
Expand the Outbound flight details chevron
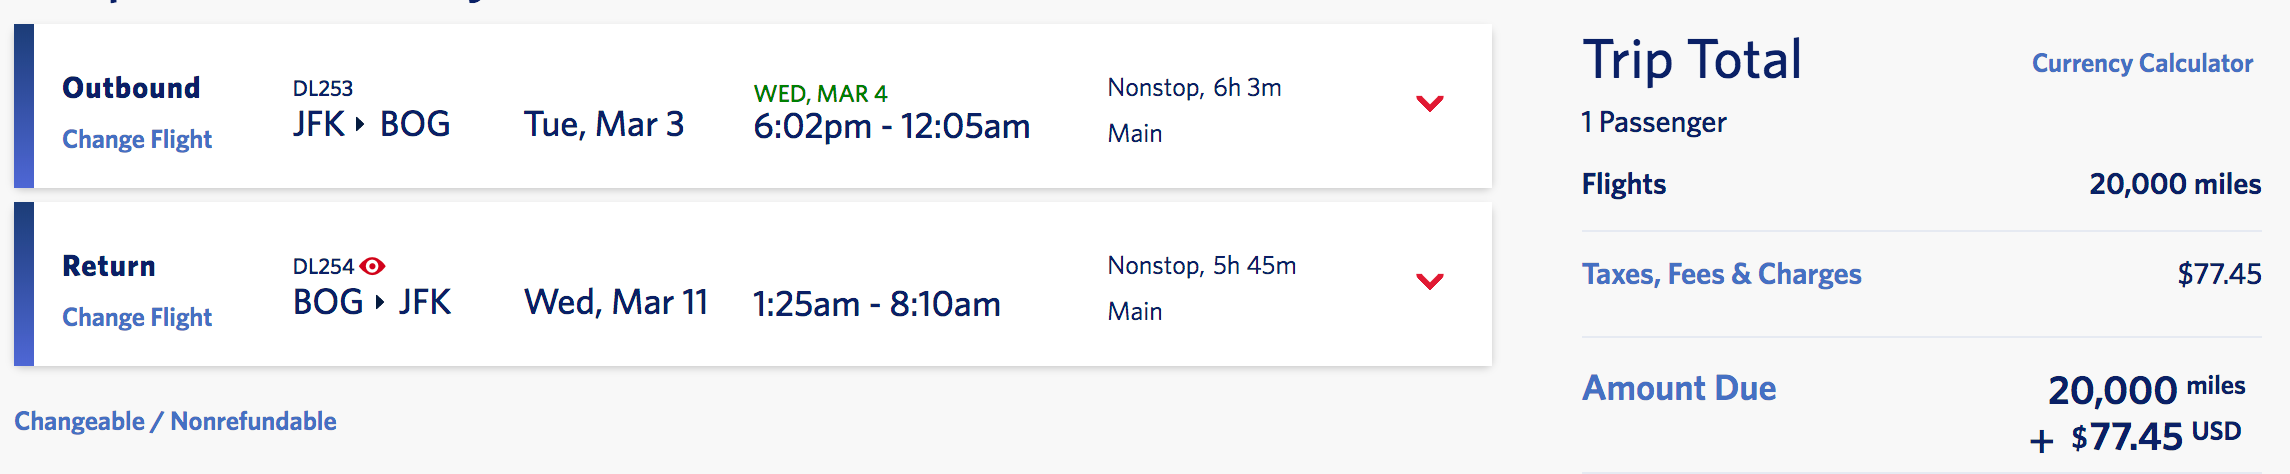pyautogui.click(x=1430, y=103)
